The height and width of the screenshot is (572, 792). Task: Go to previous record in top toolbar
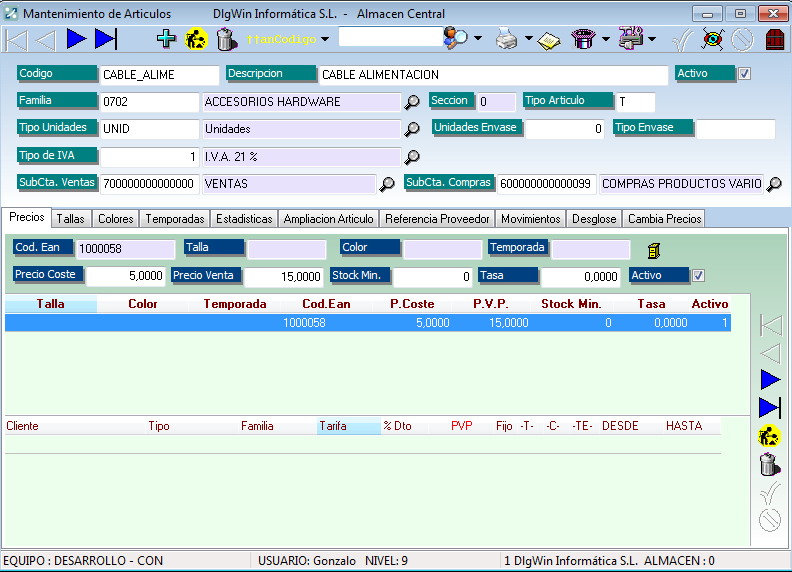pyautogui.click(x=46, y=40)
